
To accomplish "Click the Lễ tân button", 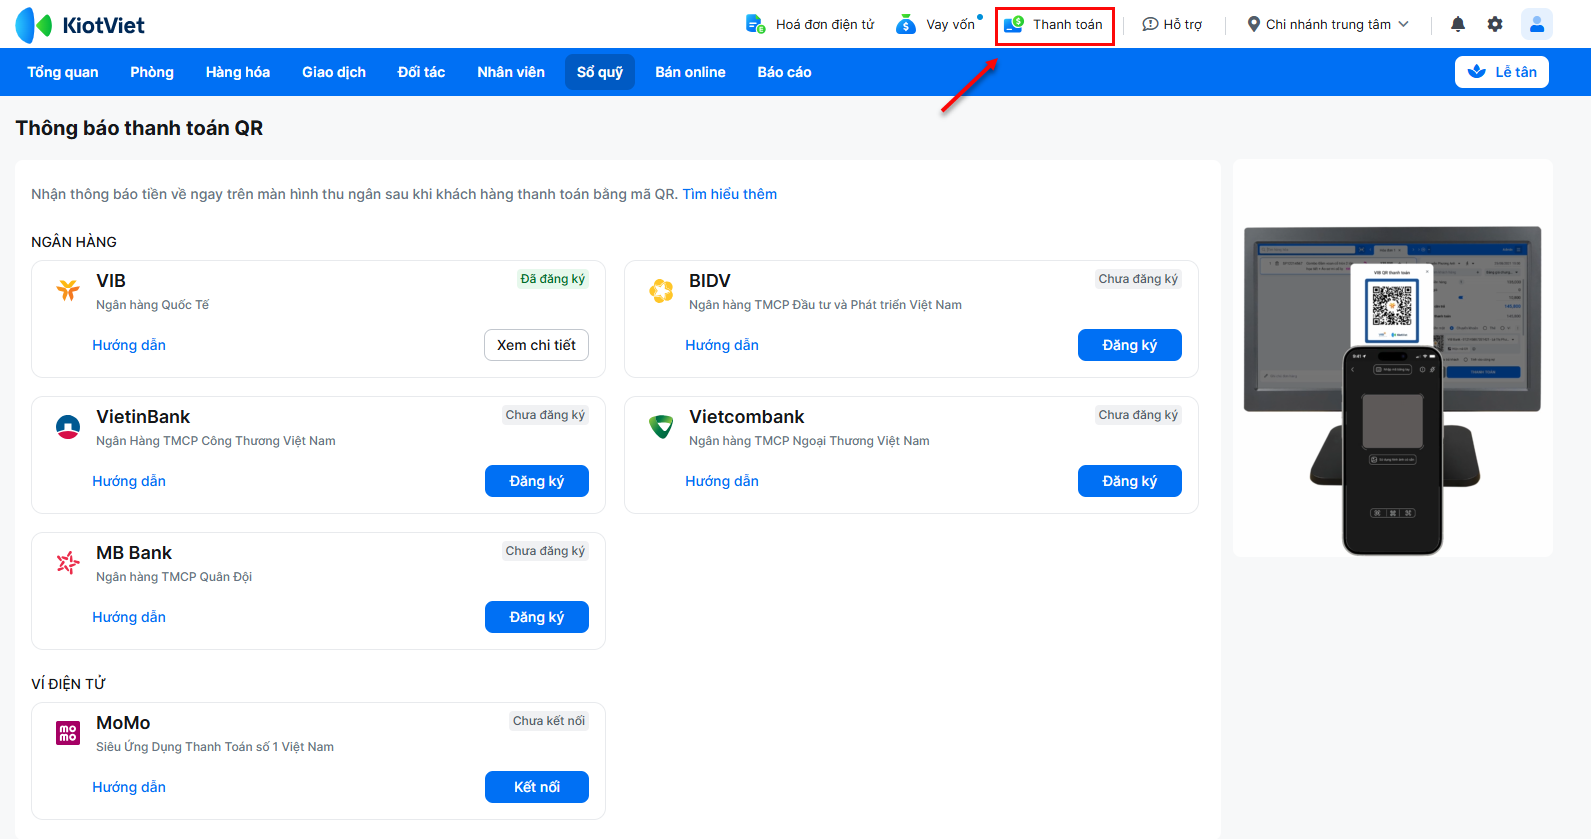I will [x=1502, y=72].
